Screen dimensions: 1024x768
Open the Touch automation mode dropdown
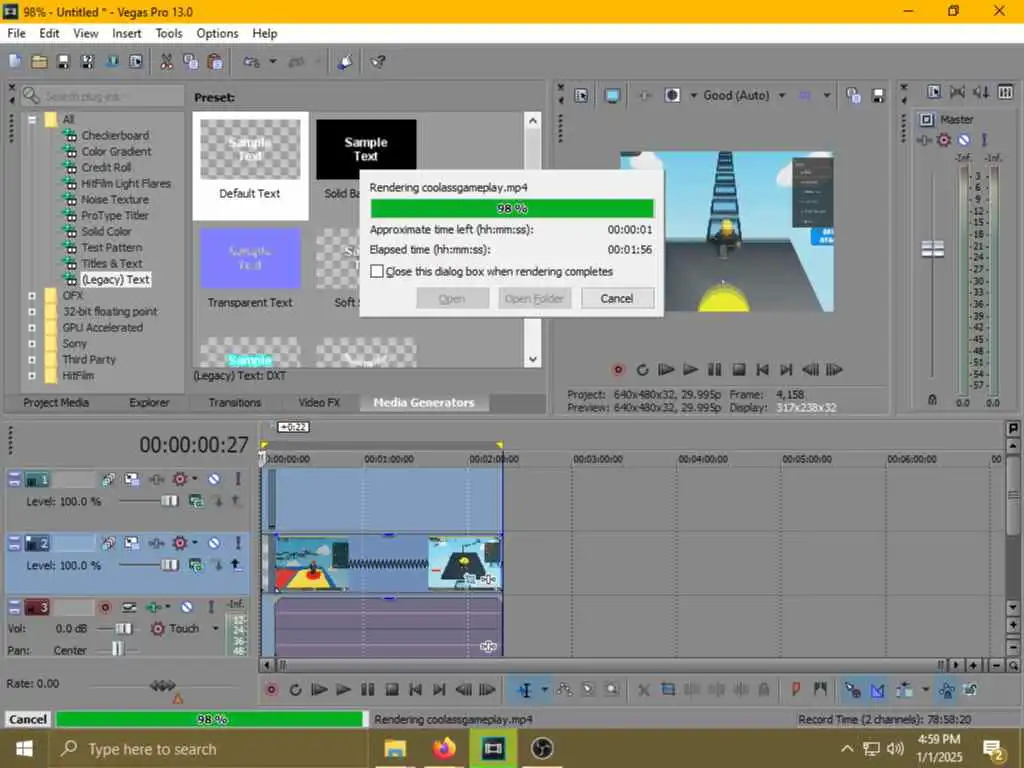pyautogui.click(x=216, y=628)
